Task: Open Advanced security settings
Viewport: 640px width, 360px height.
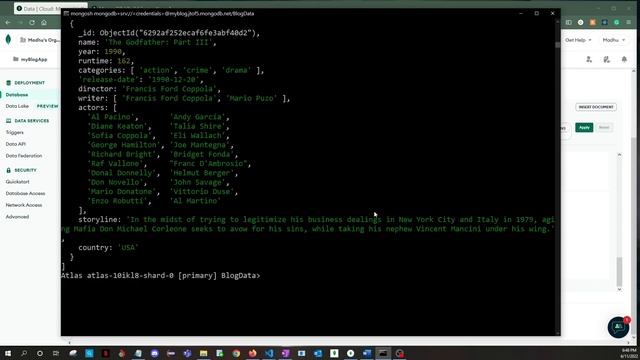Action: (x=17, y=217)
